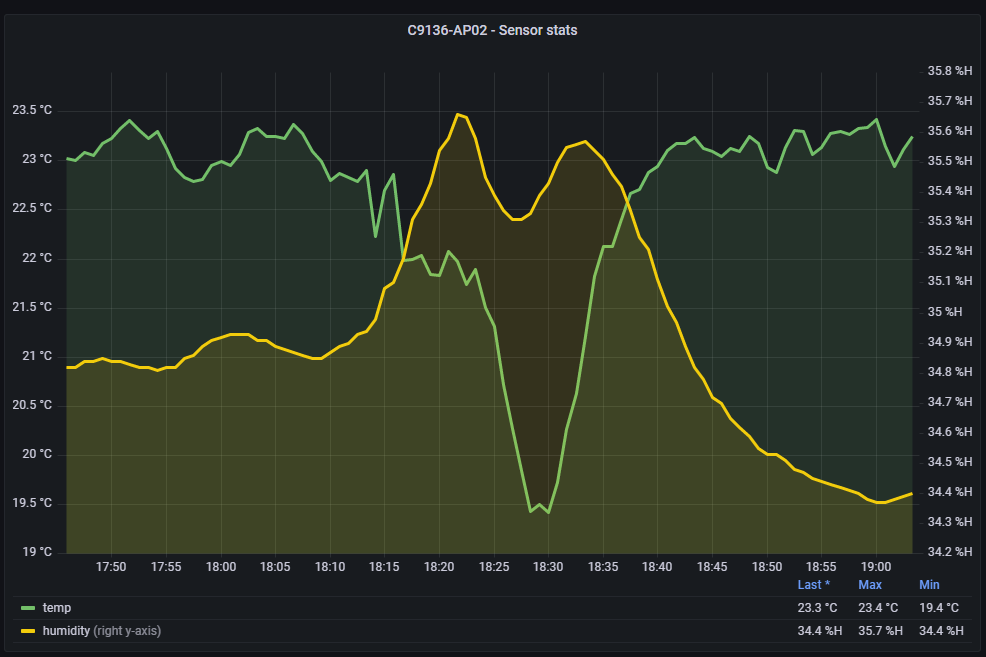This screenshot has height=657, width=986.
Task: Click the green temp legend color swatch
Action: (28, 608)
